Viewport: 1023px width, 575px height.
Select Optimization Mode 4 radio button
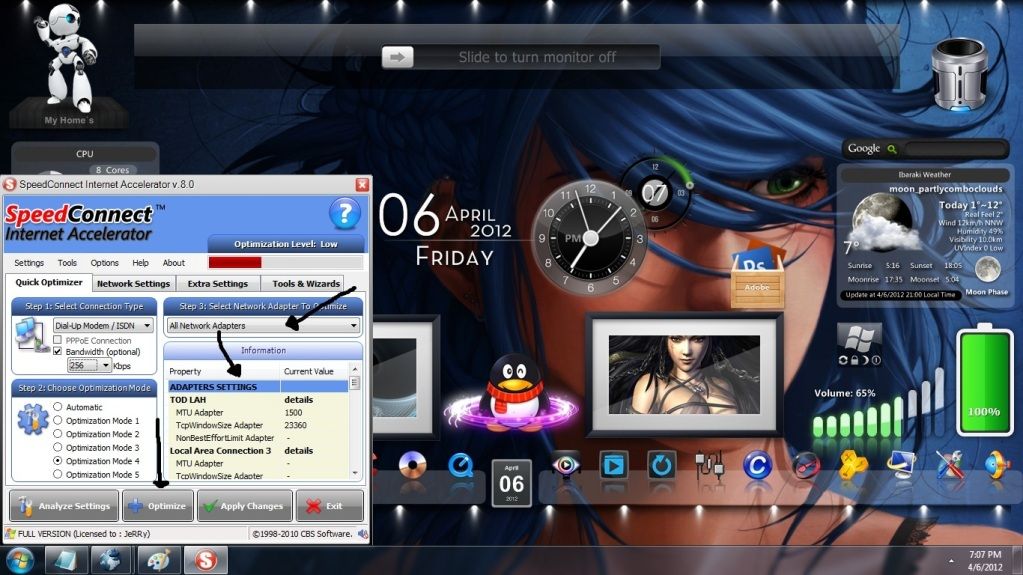[57, 461]
